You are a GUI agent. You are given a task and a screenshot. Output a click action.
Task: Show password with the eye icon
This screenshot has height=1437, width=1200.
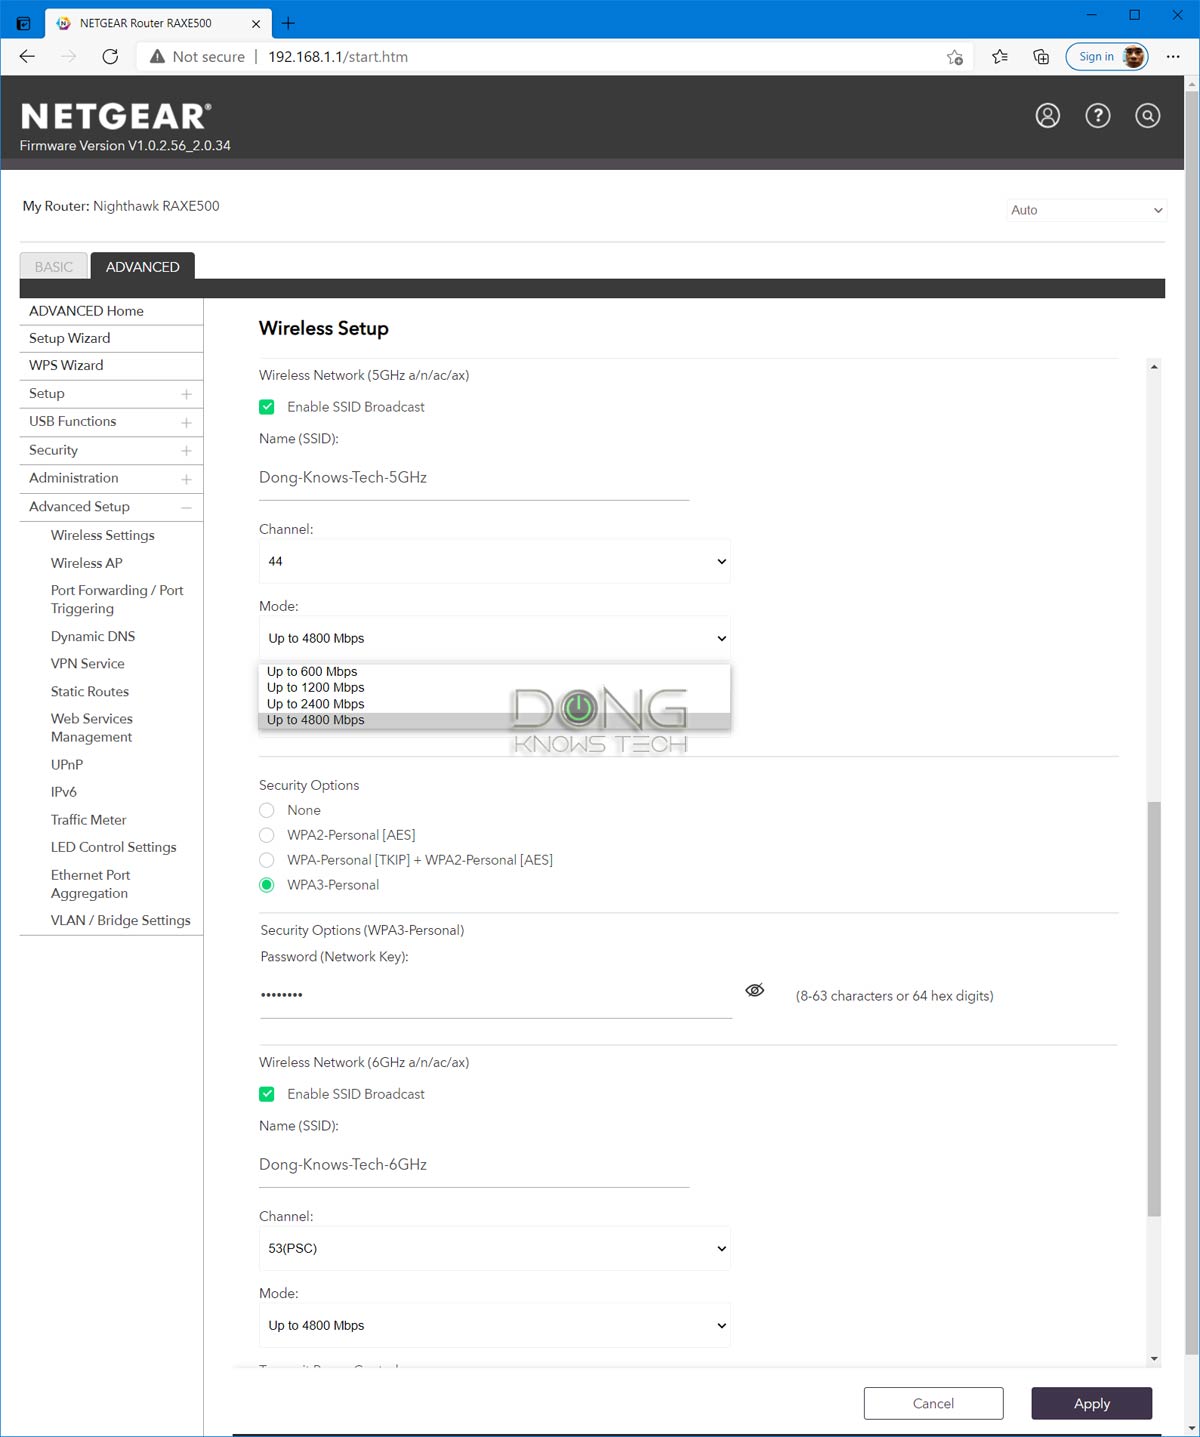pyautogui.click(x=754, y=990)
